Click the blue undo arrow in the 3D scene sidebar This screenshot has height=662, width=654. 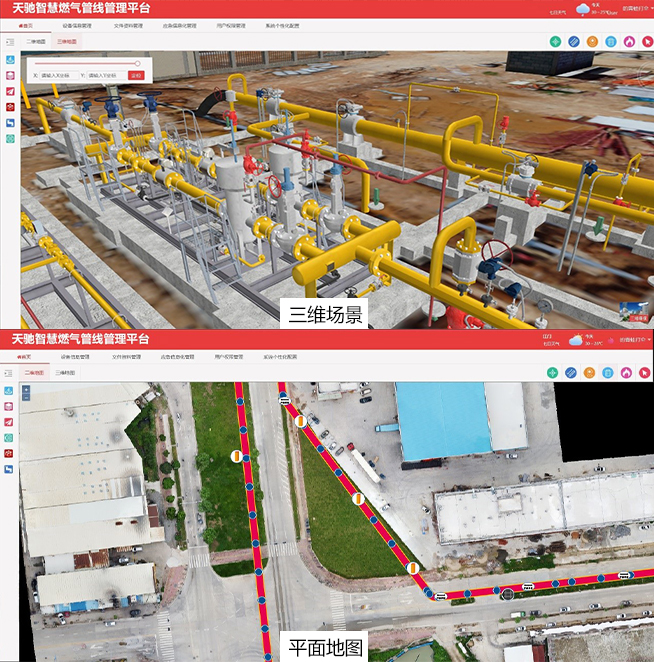[10, 123]
